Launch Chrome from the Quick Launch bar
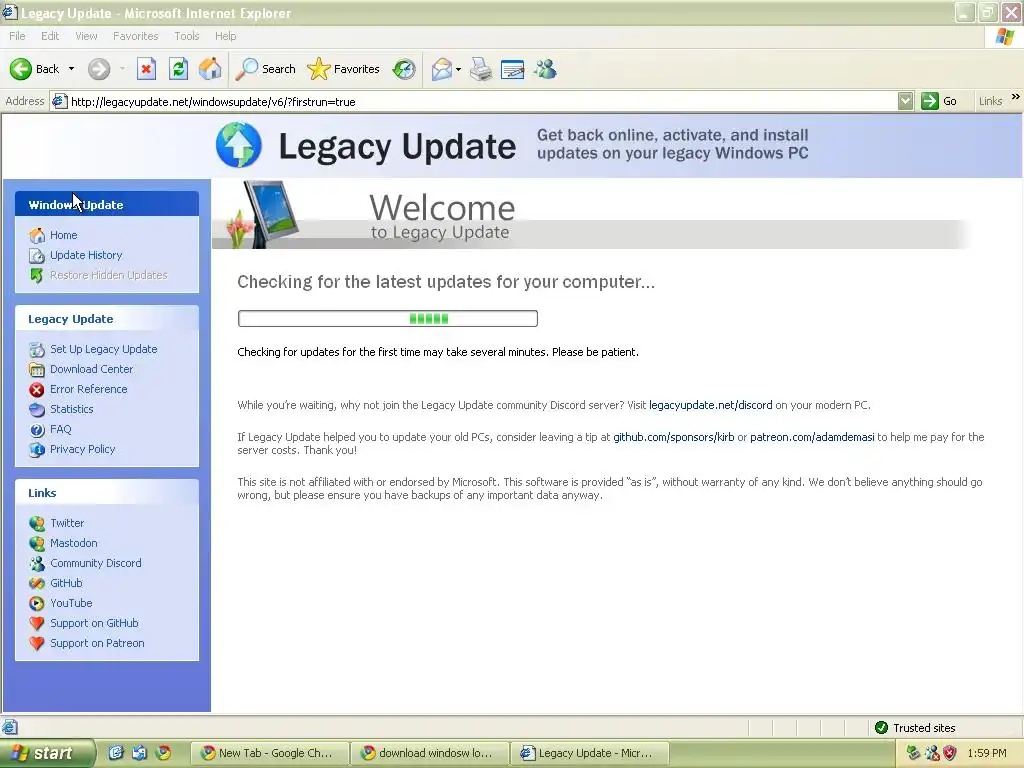This screenshot has height=768, width=1024. coord(163,753)
